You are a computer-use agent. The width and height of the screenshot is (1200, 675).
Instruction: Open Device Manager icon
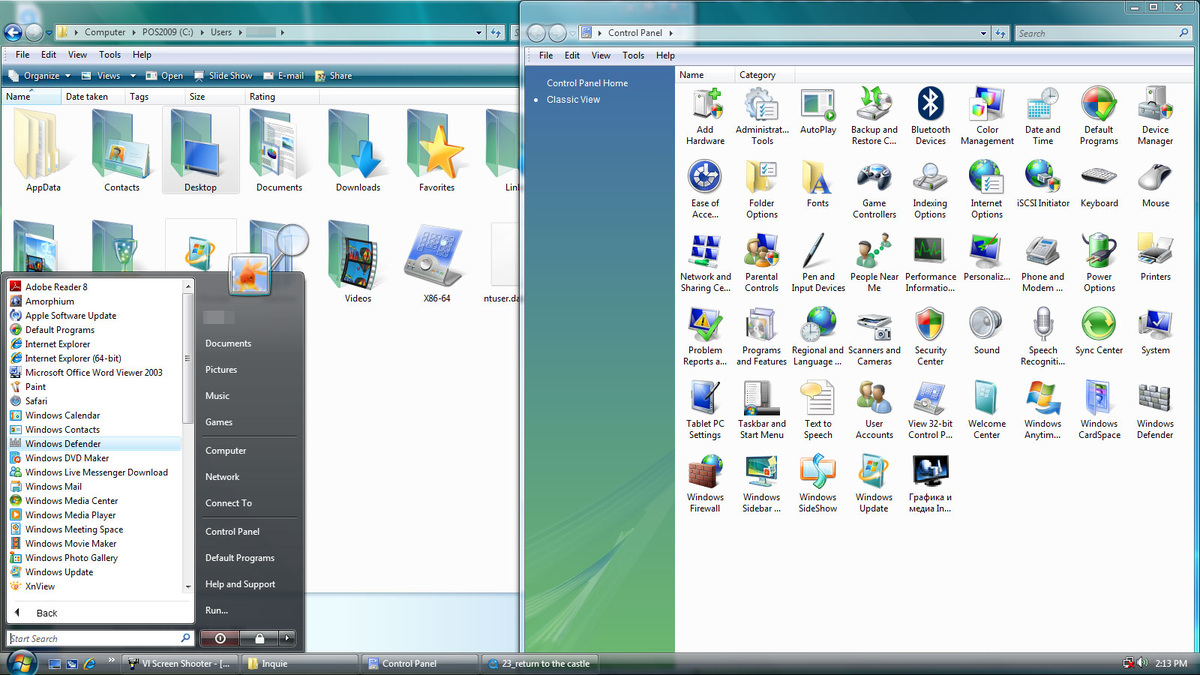[1155, 116]
